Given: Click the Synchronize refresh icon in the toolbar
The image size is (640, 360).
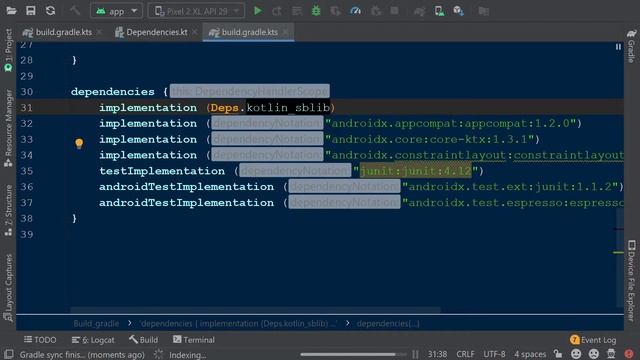Looking at the screenshot, I should tap(50, 11).
